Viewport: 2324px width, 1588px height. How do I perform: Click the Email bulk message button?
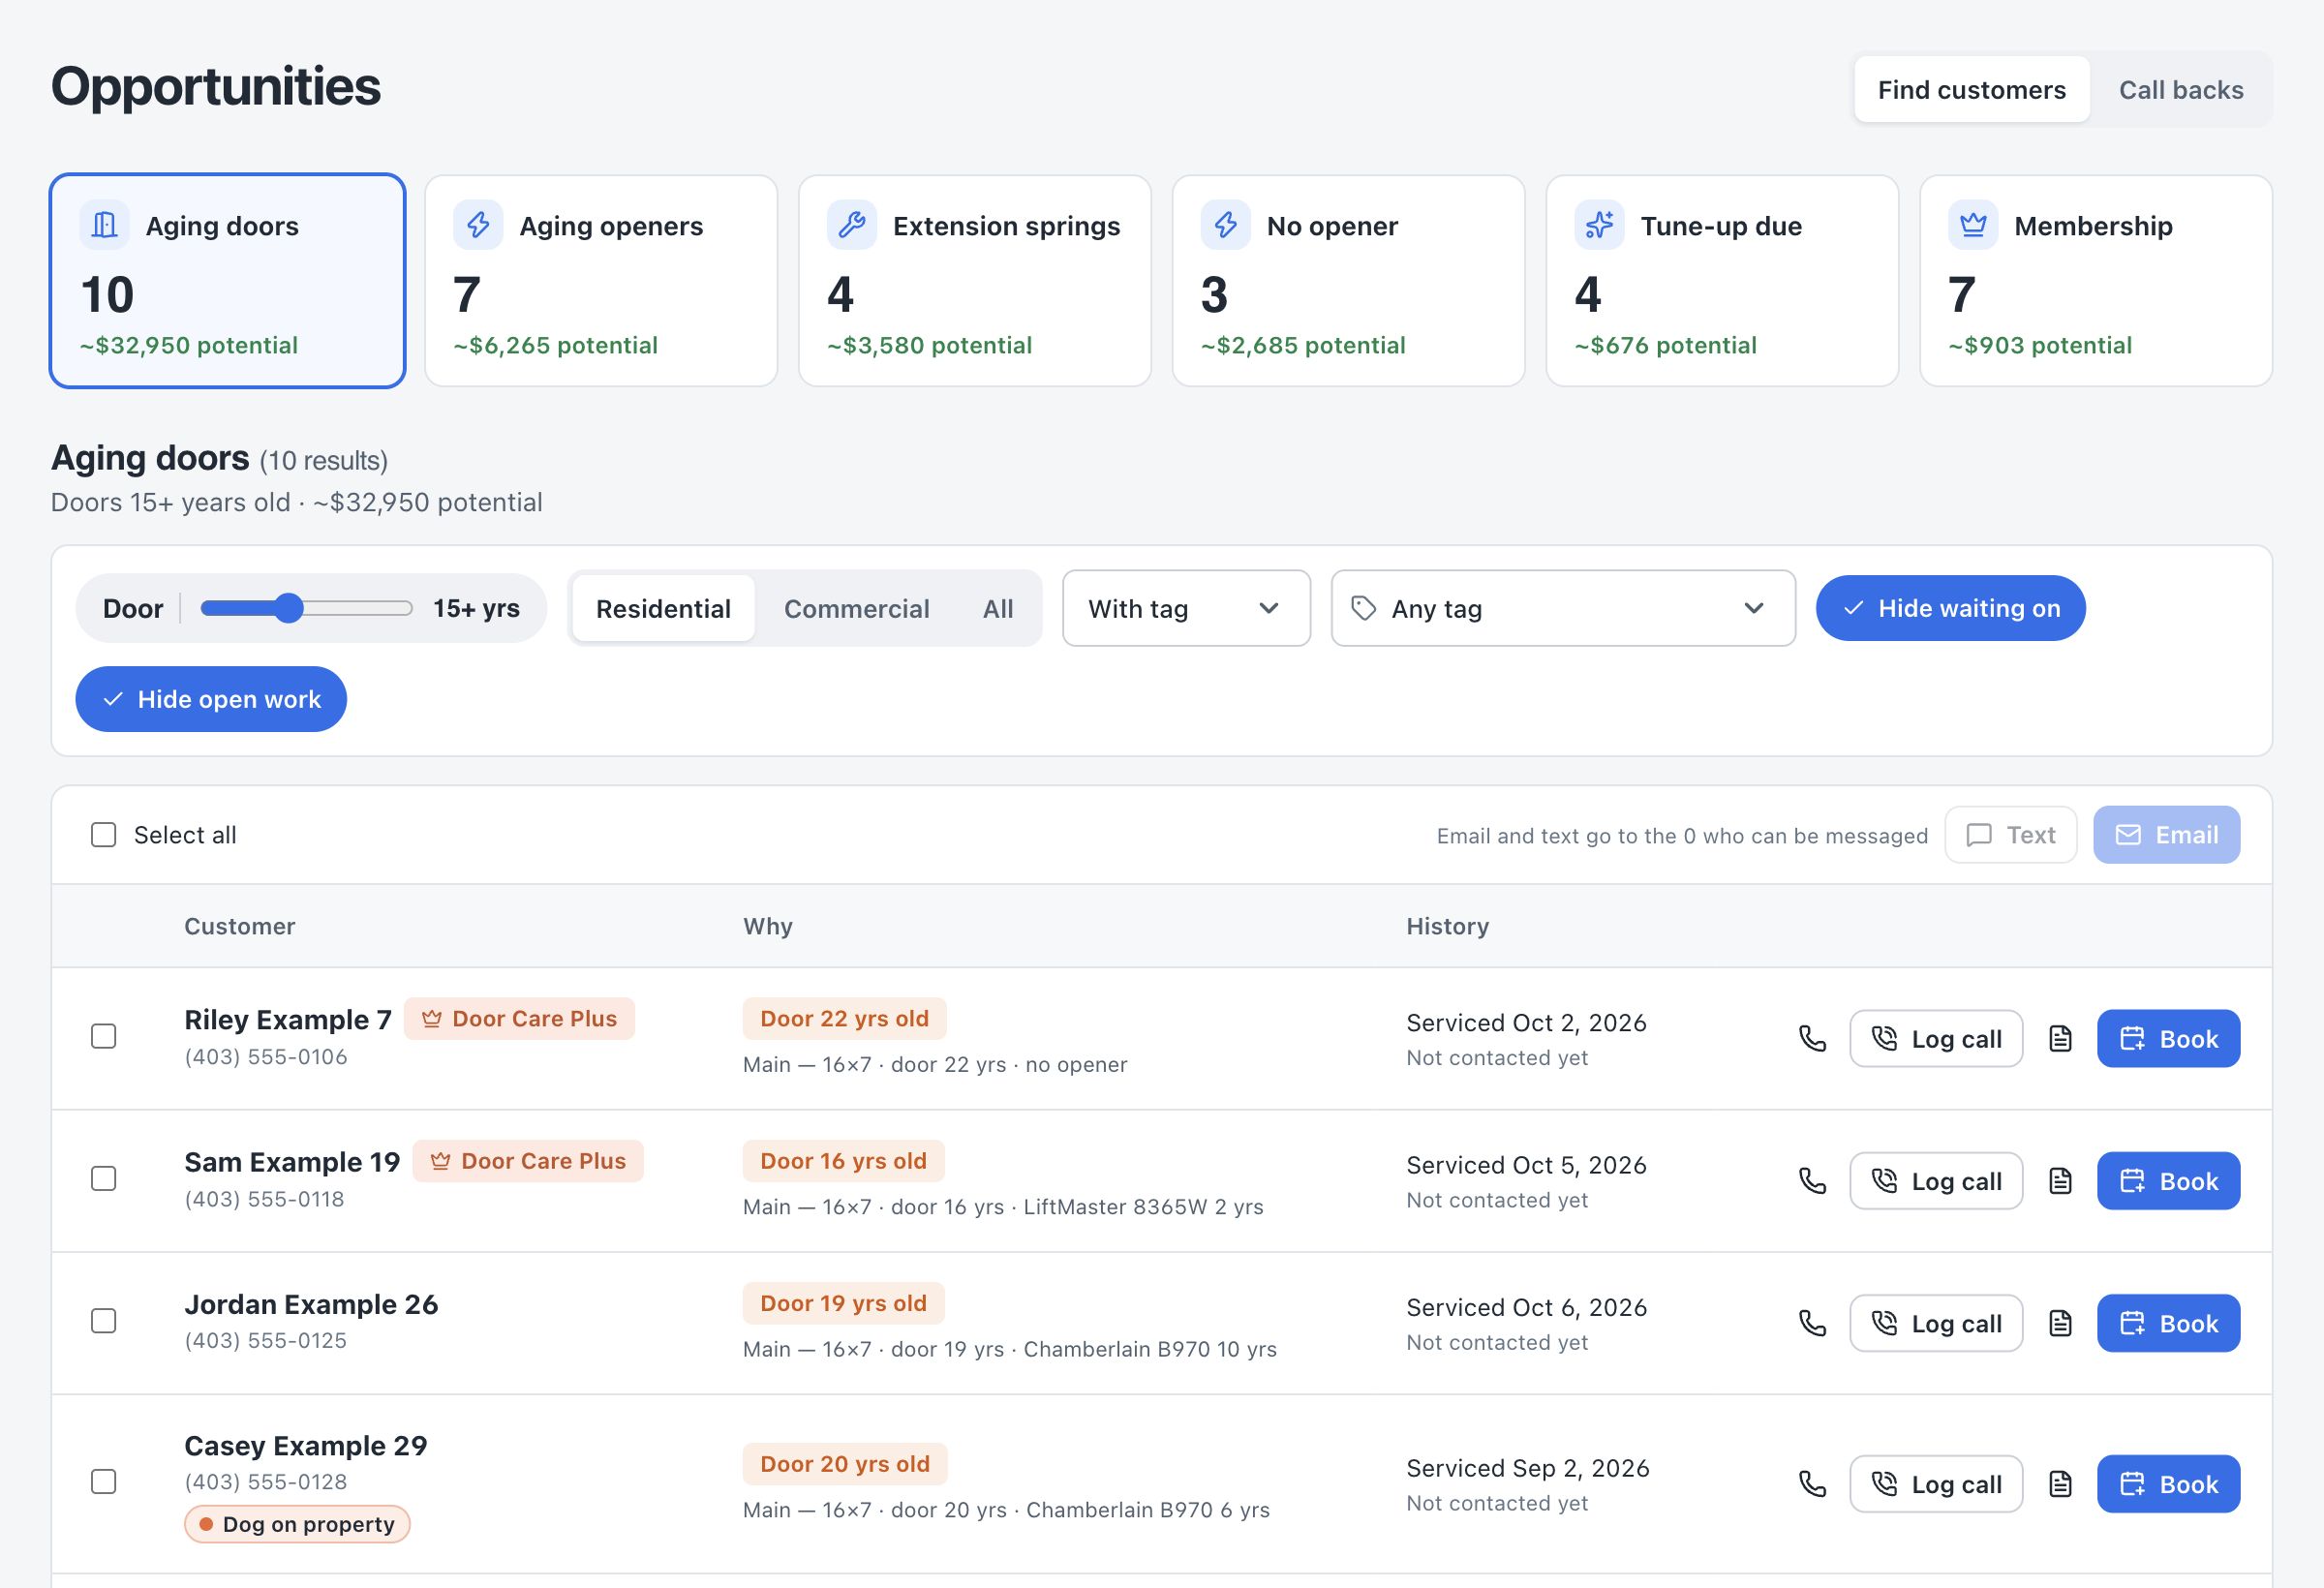click(2166, 835)
